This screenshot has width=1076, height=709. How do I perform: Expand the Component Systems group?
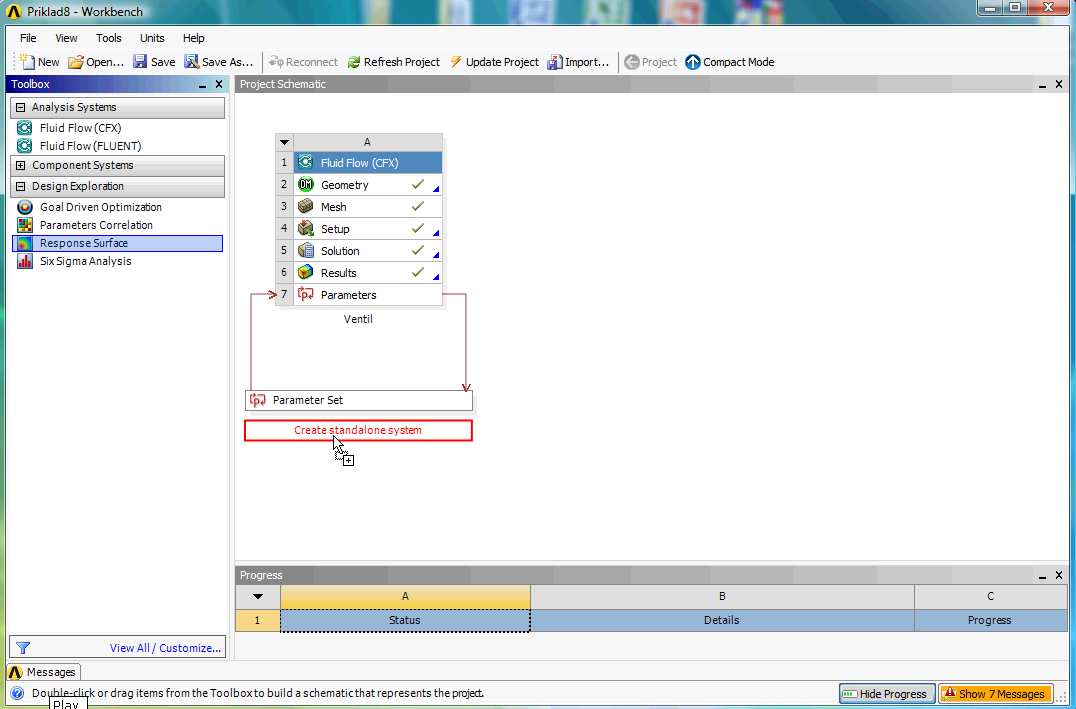[x=21, y=165]
